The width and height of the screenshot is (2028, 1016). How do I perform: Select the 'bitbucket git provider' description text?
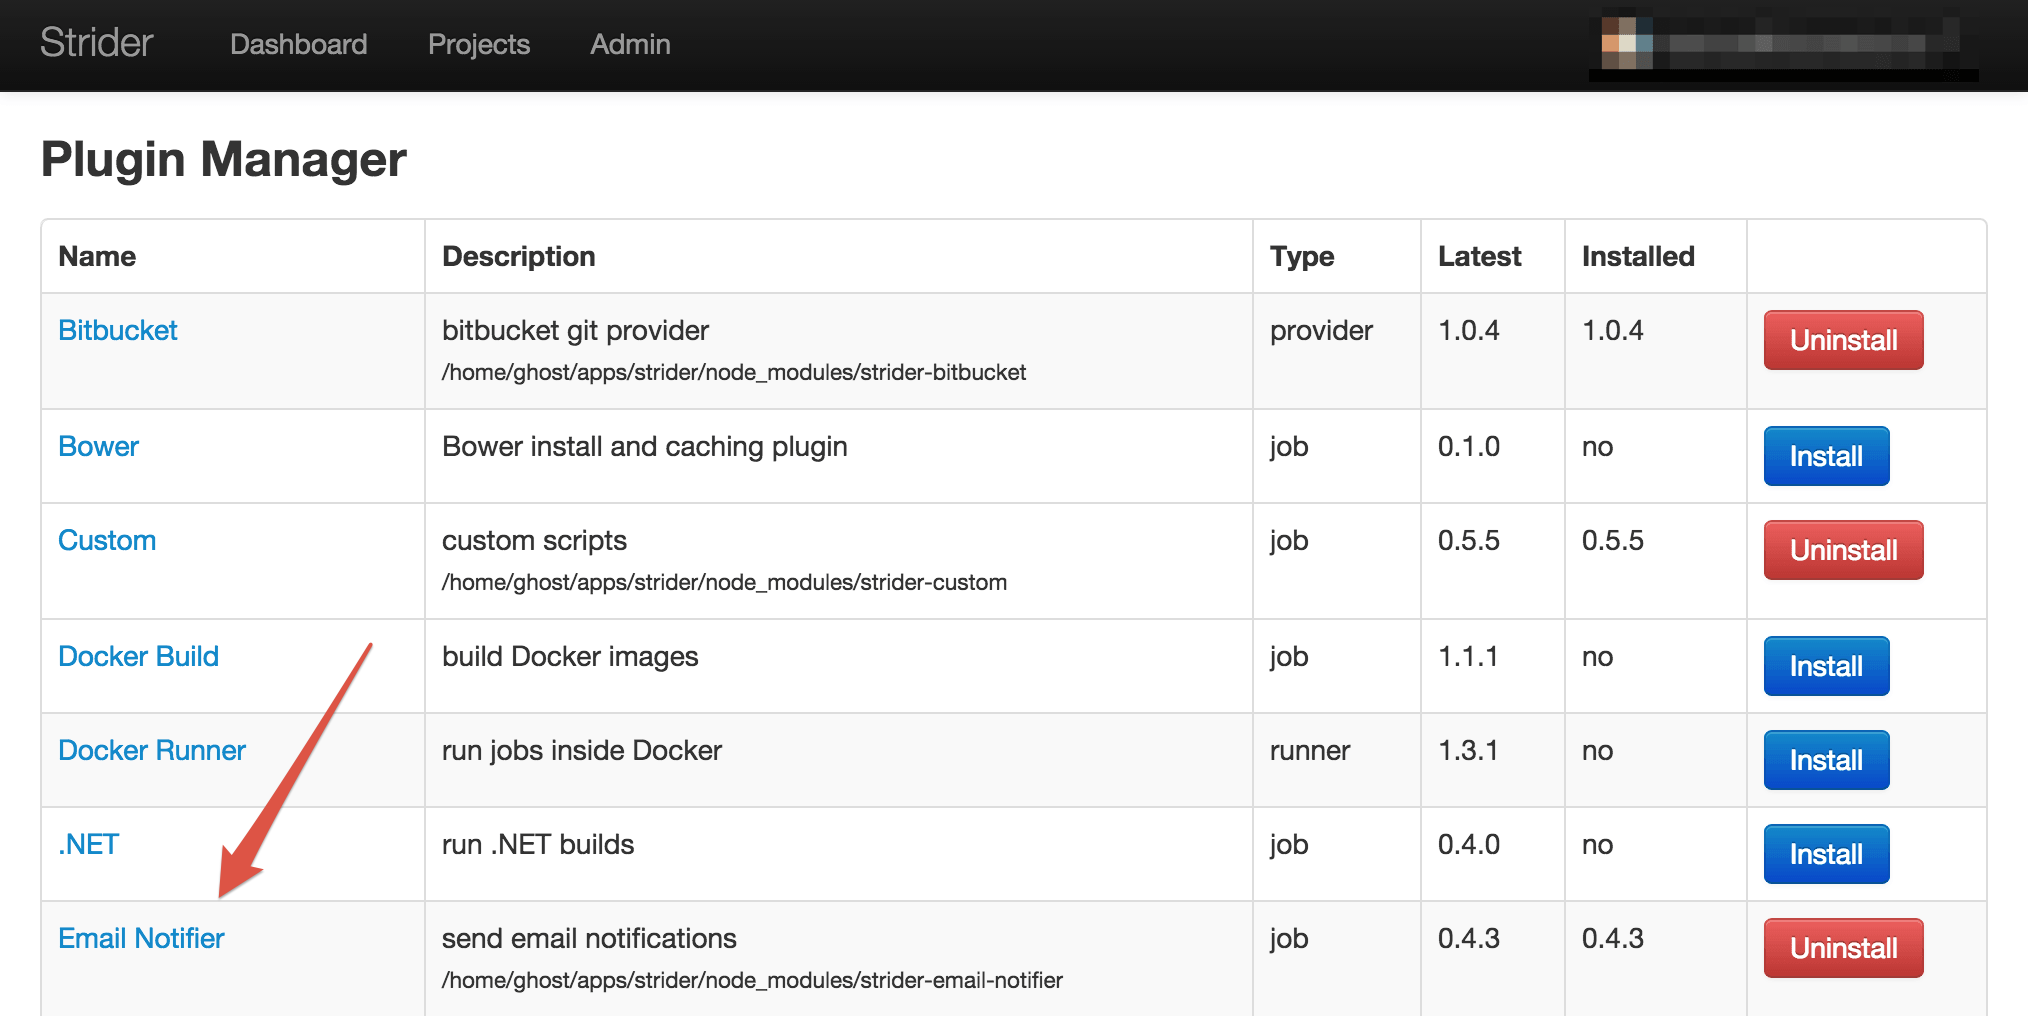575,330
